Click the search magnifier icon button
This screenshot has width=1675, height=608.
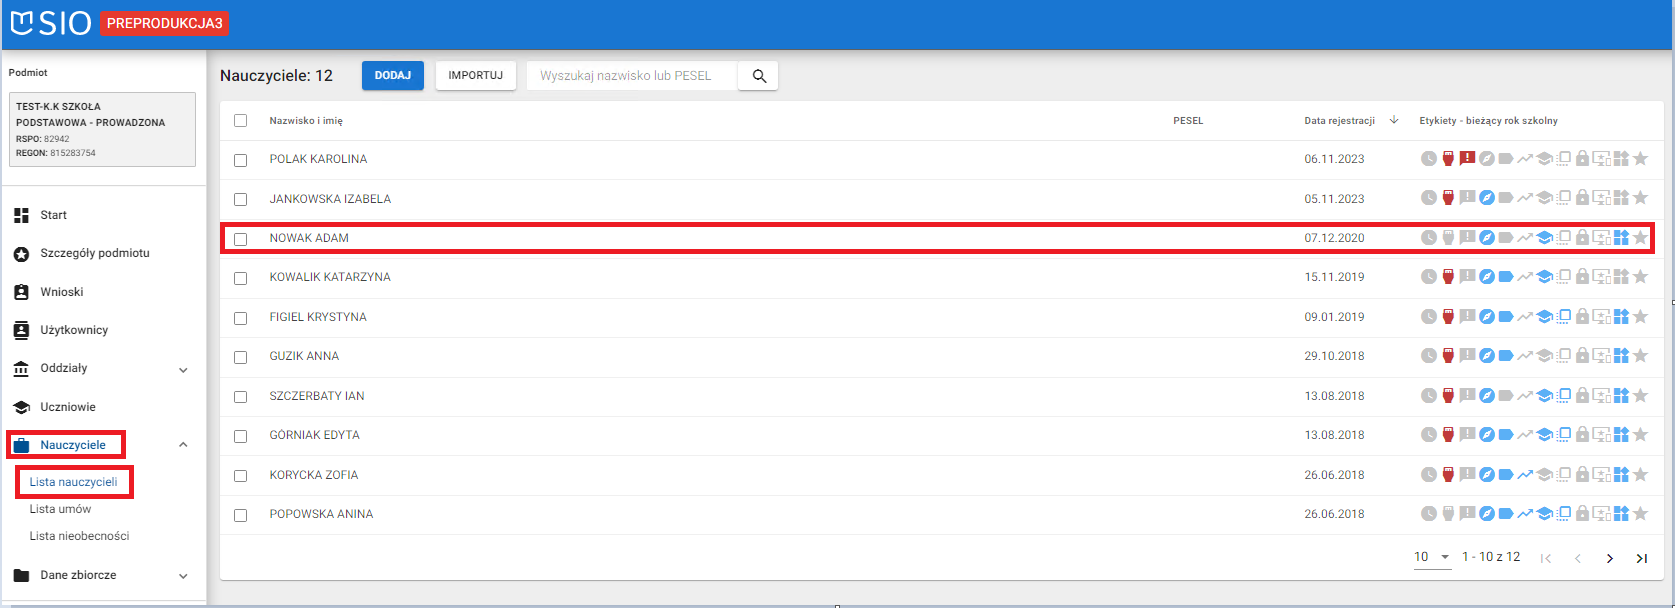tap(759, 76)
